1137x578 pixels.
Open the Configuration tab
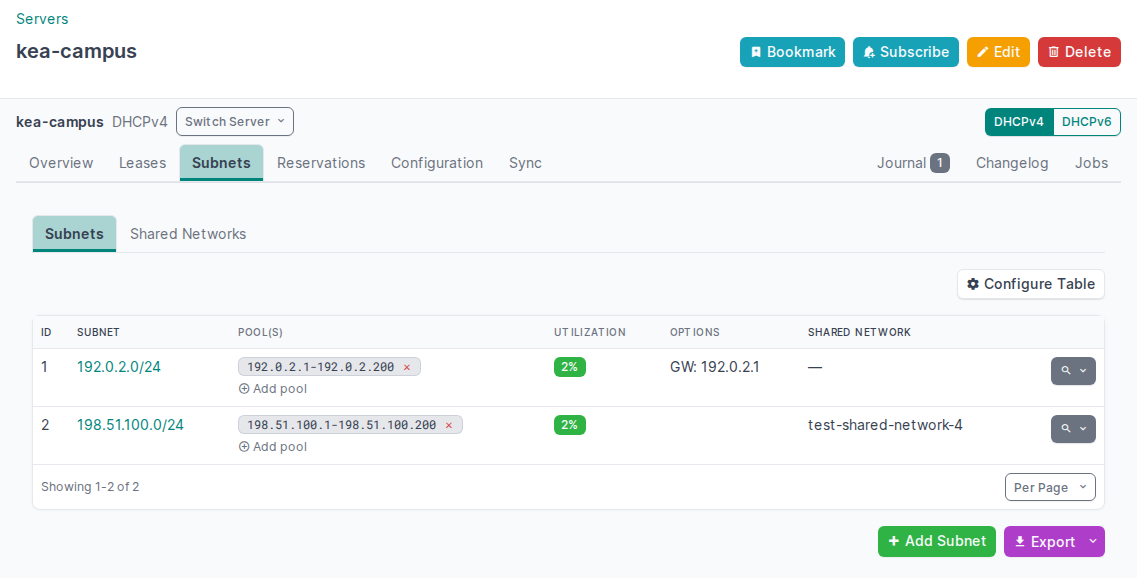[437, 163]
